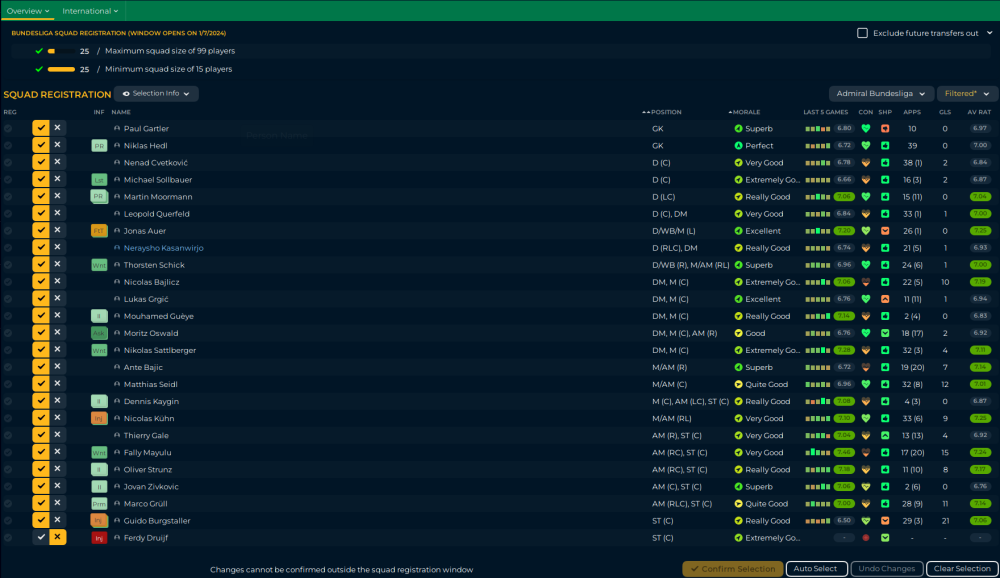The image size is (1000, 578).
Task: Open the Overview tab menu
Action: click(x=27, y=11)
